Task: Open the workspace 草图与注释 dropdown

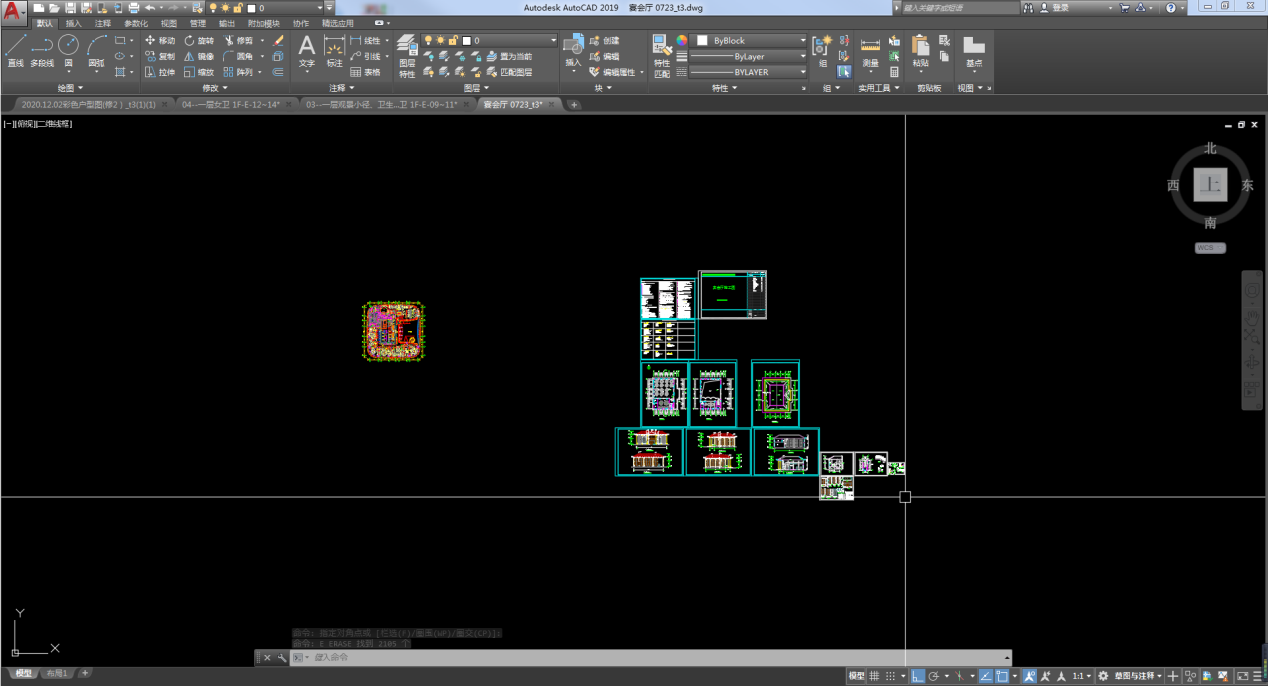Action: (x=1137, y=676)
